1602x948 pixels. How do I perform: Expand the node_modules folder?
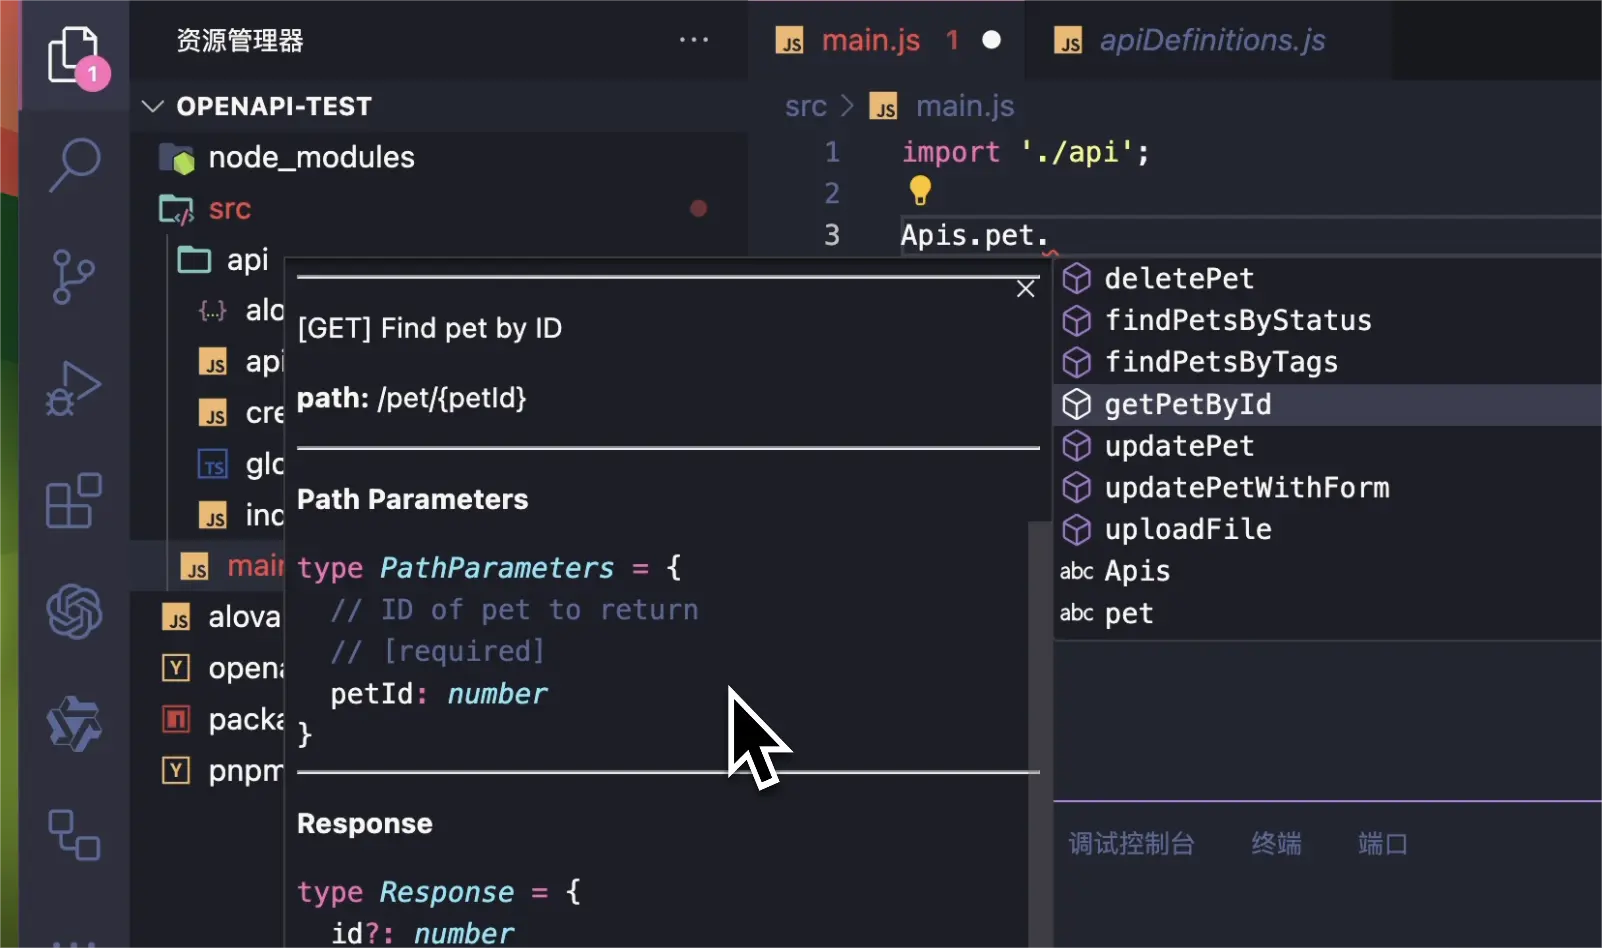click(x=440, y=157)
